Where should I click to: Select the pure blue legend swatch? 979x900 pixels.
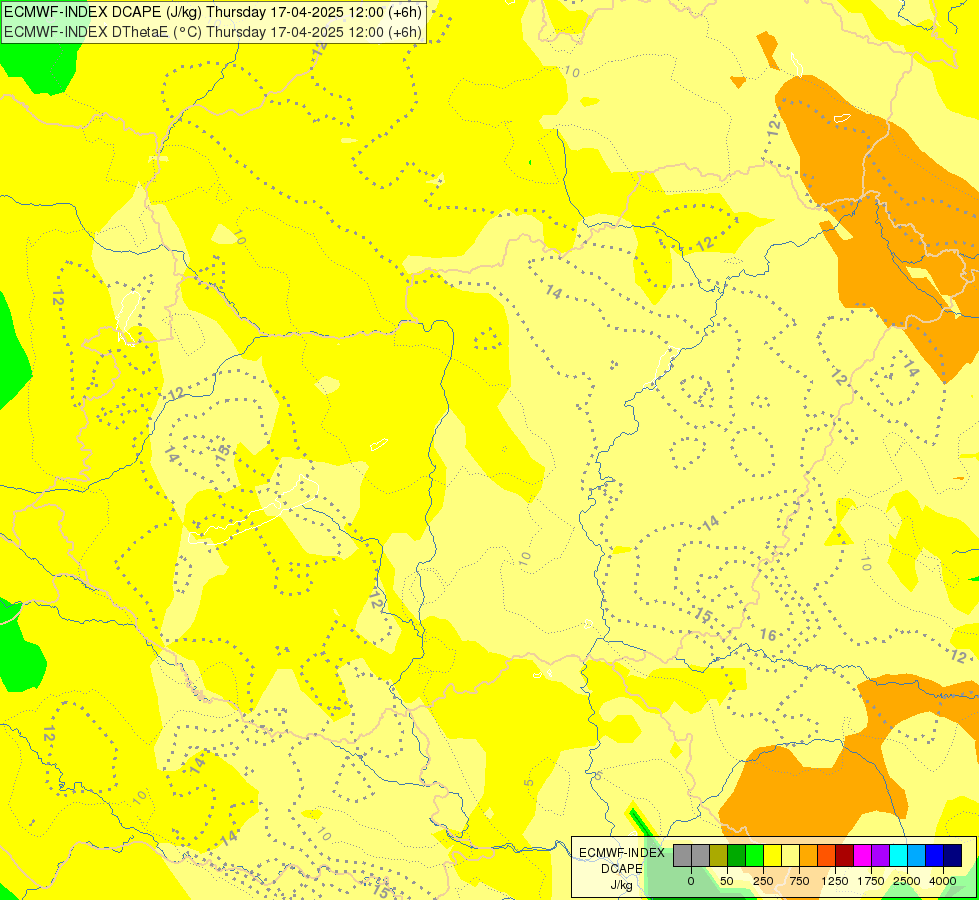click(x=935, y=856)
